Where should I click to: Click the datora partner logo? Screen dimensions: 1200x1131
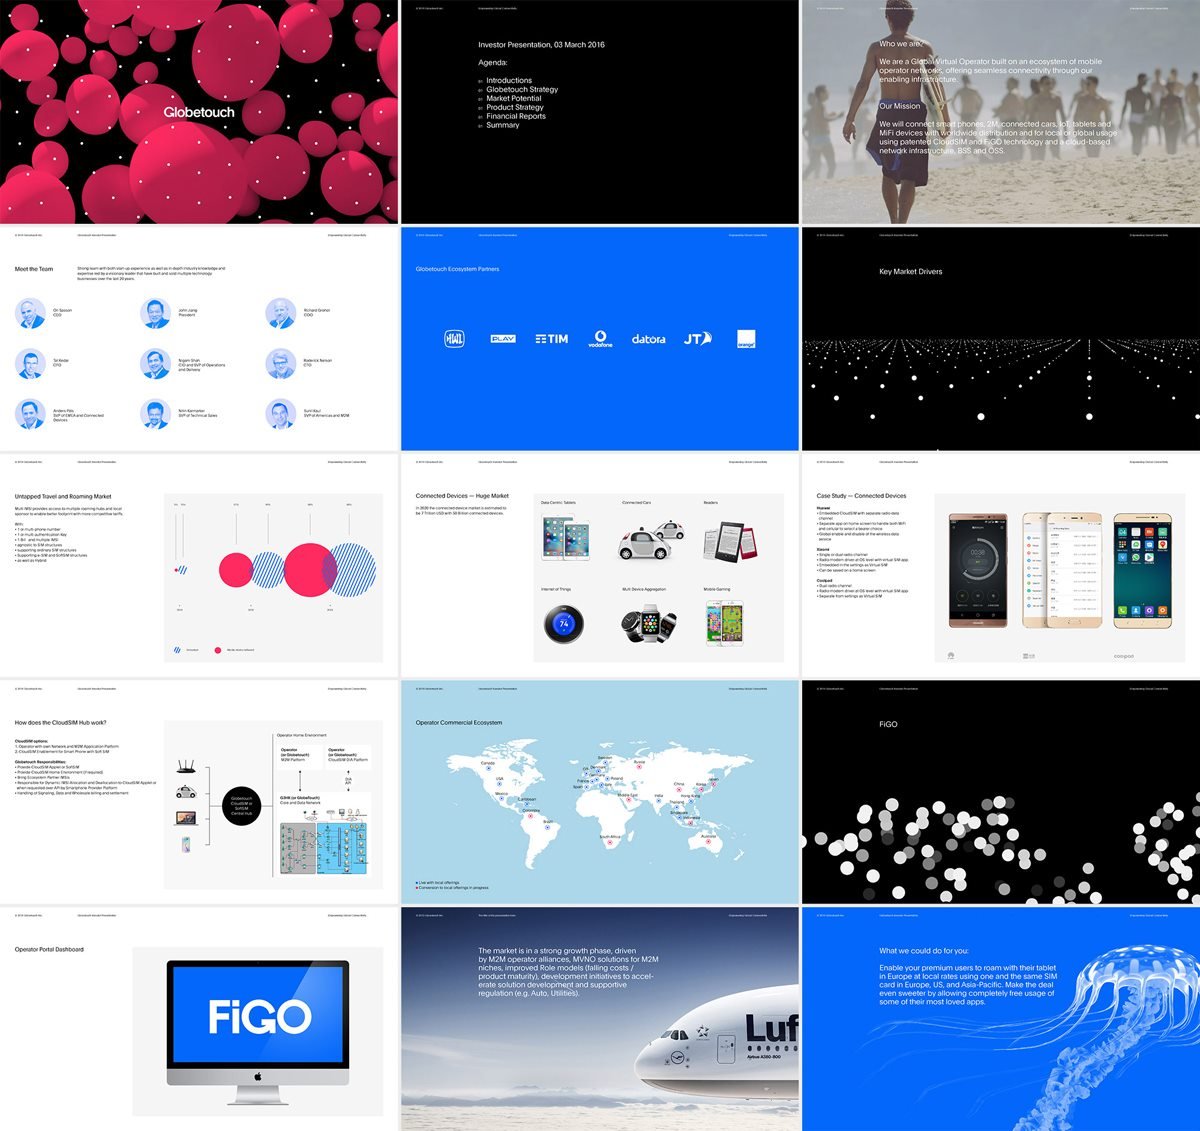[x=648, y=339]
